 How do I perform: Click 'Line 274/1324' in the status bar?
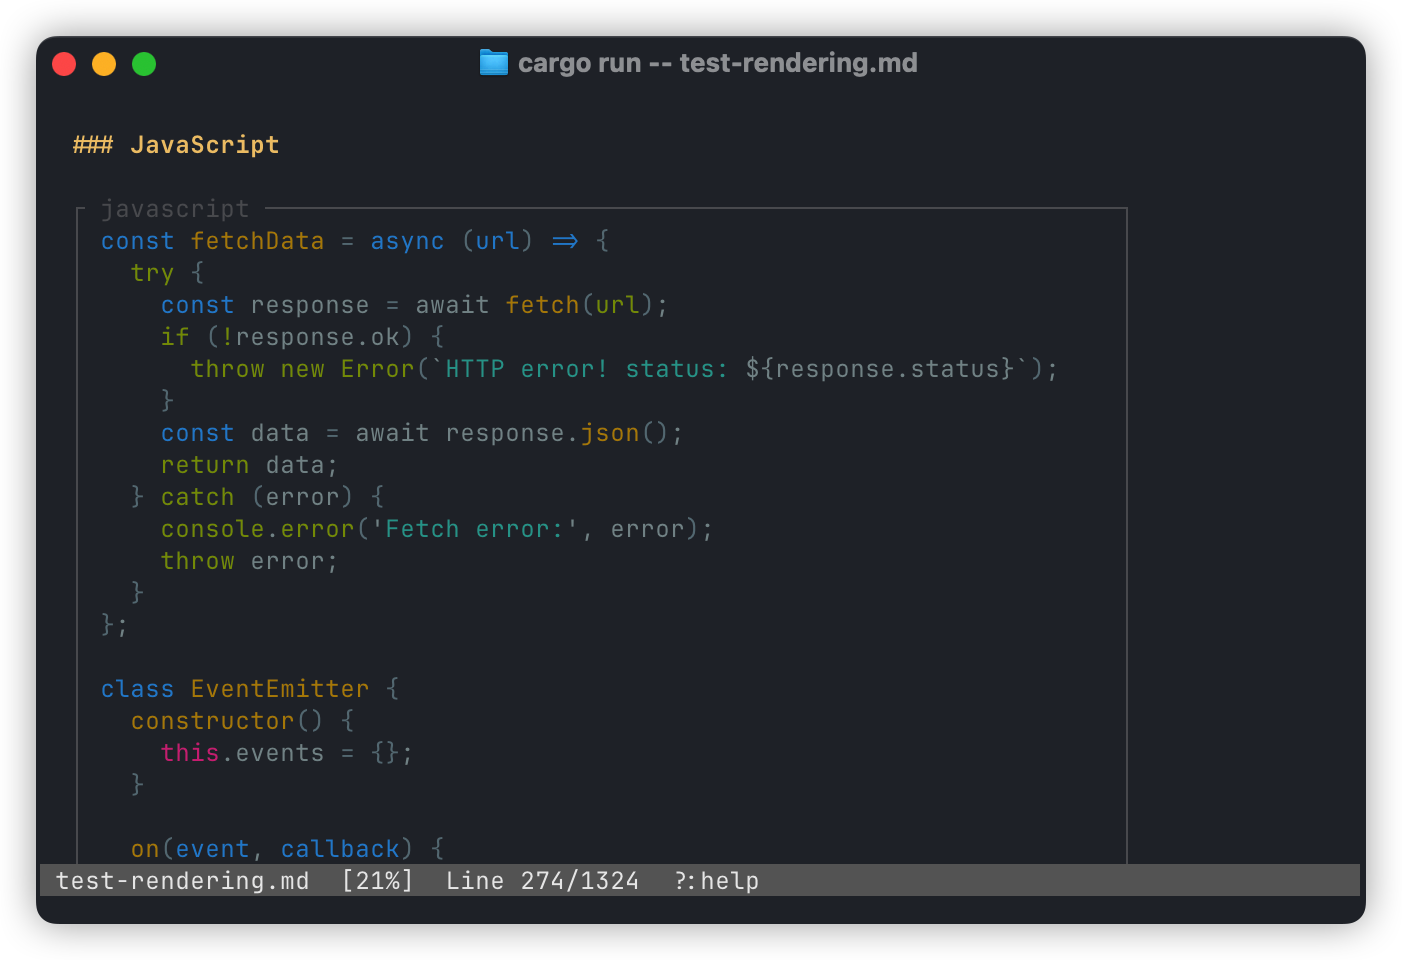pyautogui.click(x=542, y=881)
